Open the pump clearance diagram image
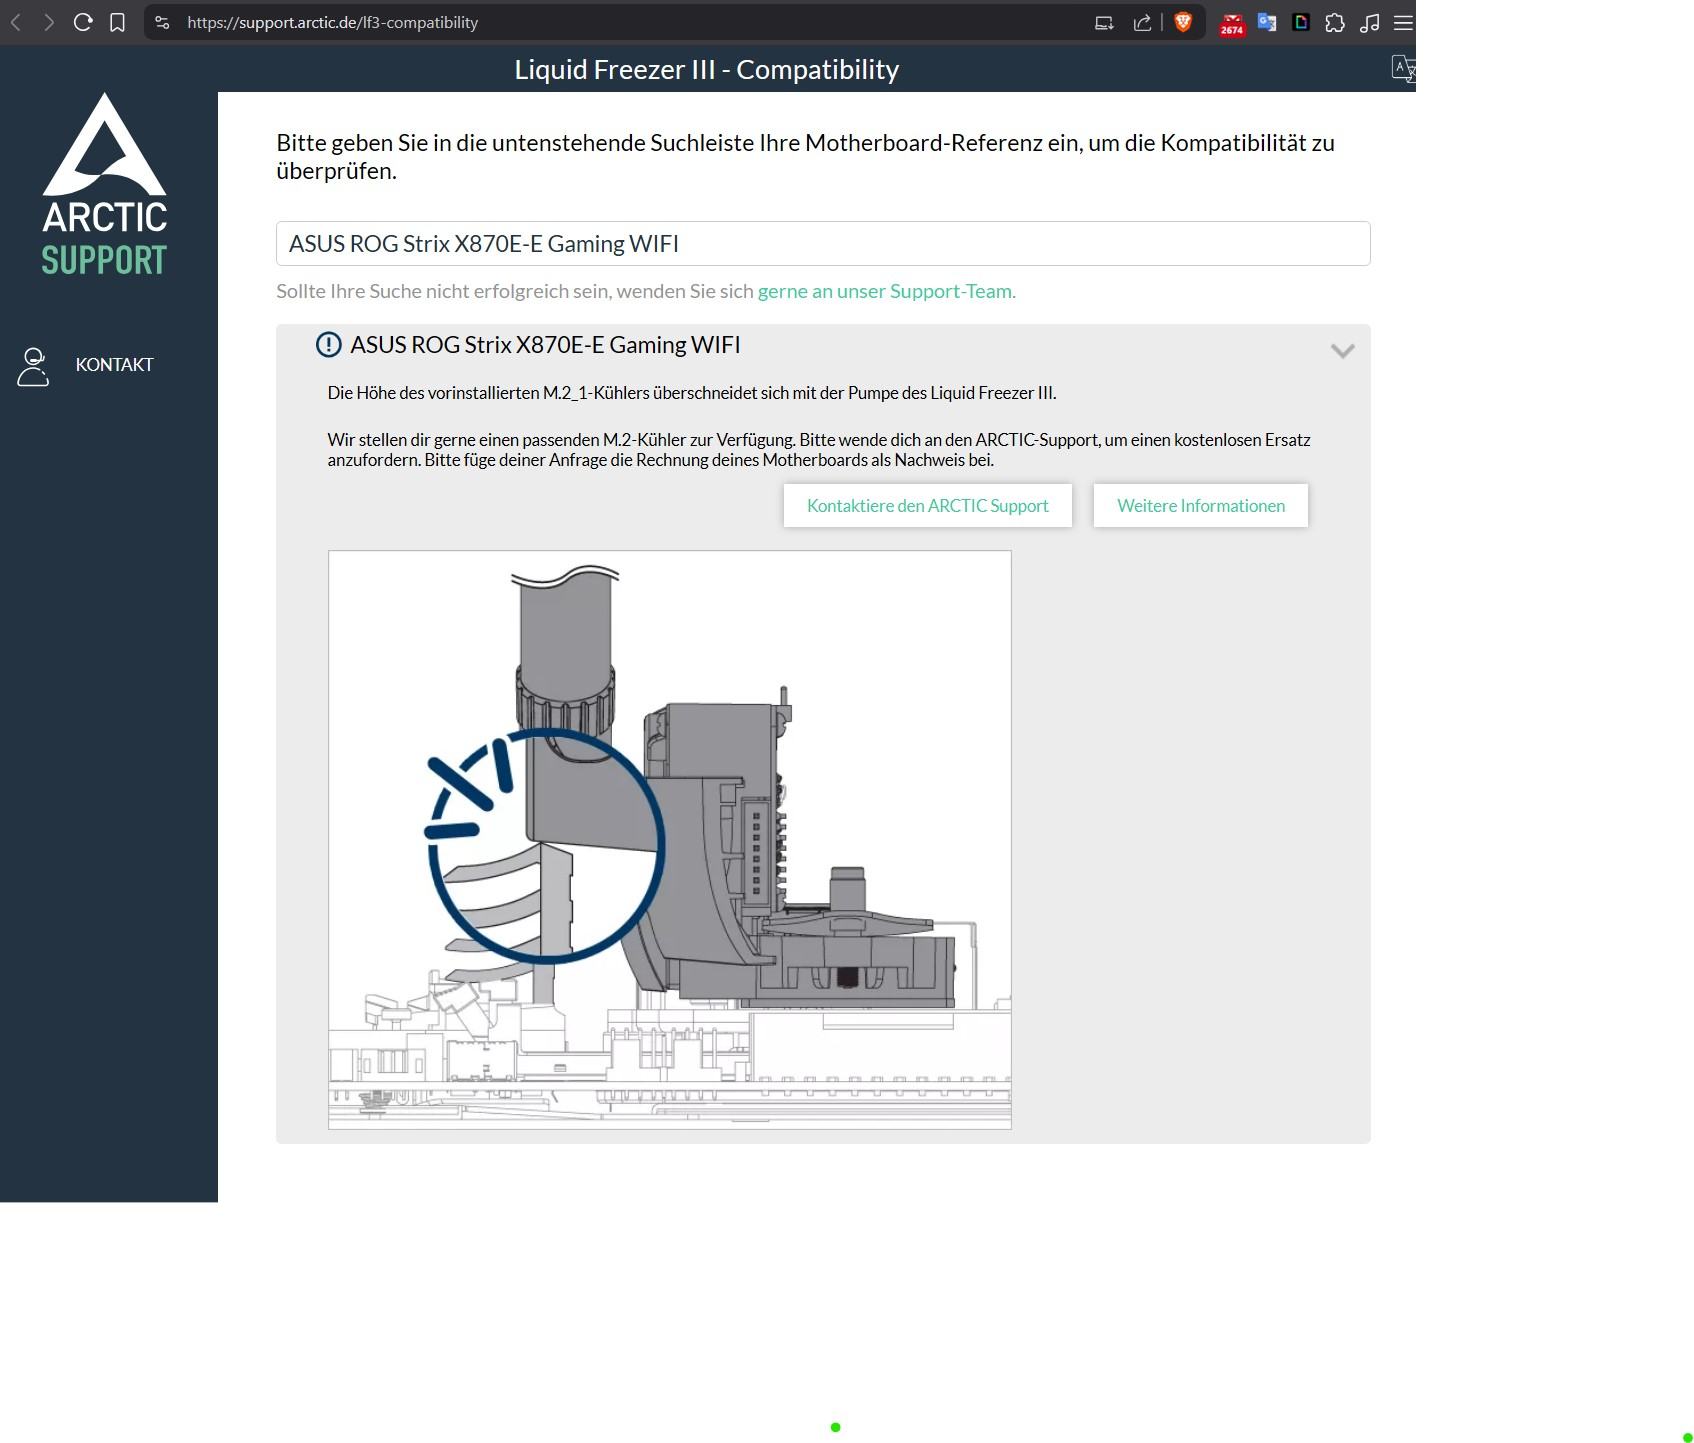 (x=670, y=840)
